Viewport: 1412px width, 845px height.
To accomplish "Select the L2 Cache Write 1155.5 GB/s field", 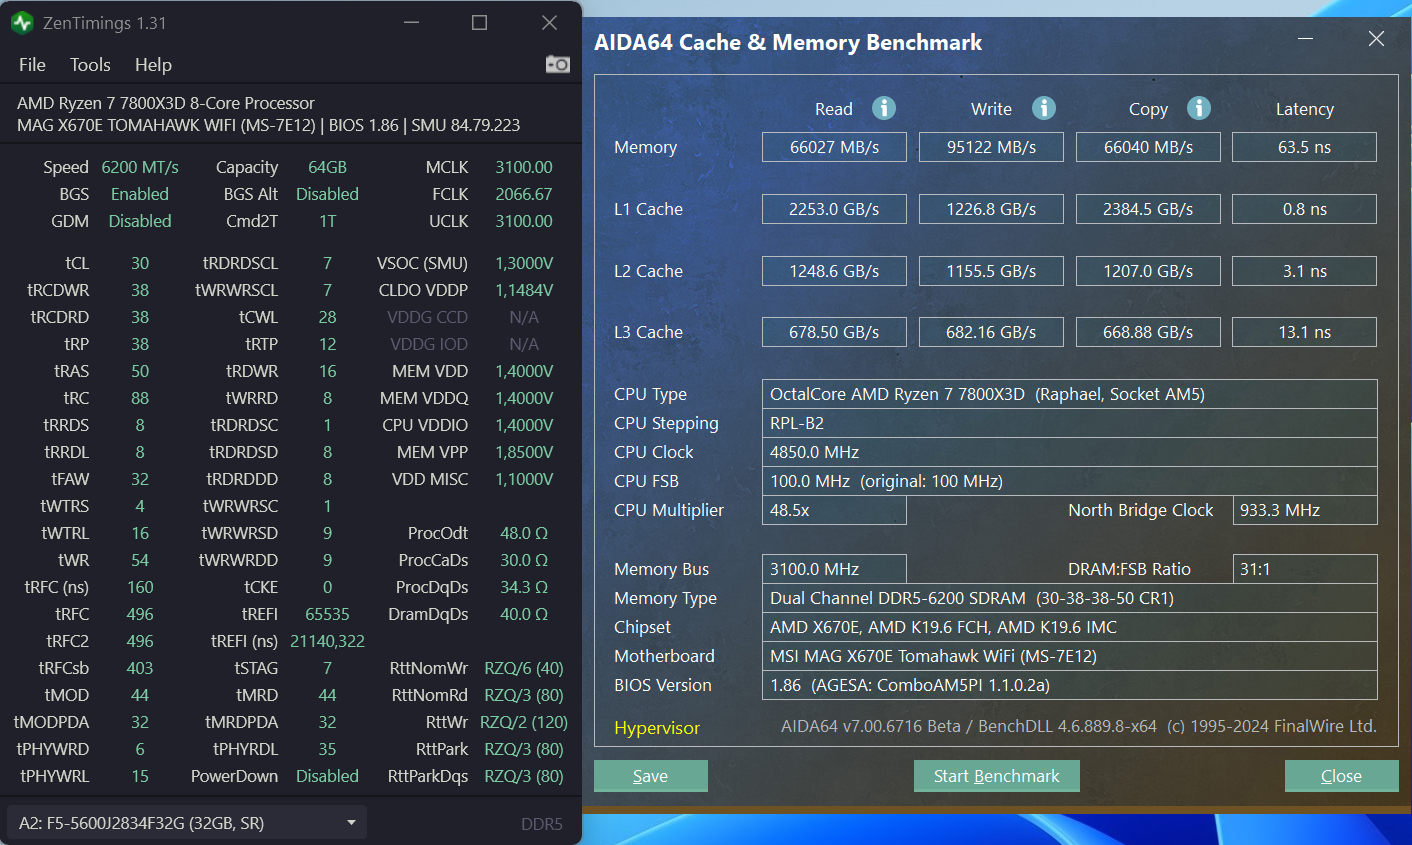I will tap(991, 271).
